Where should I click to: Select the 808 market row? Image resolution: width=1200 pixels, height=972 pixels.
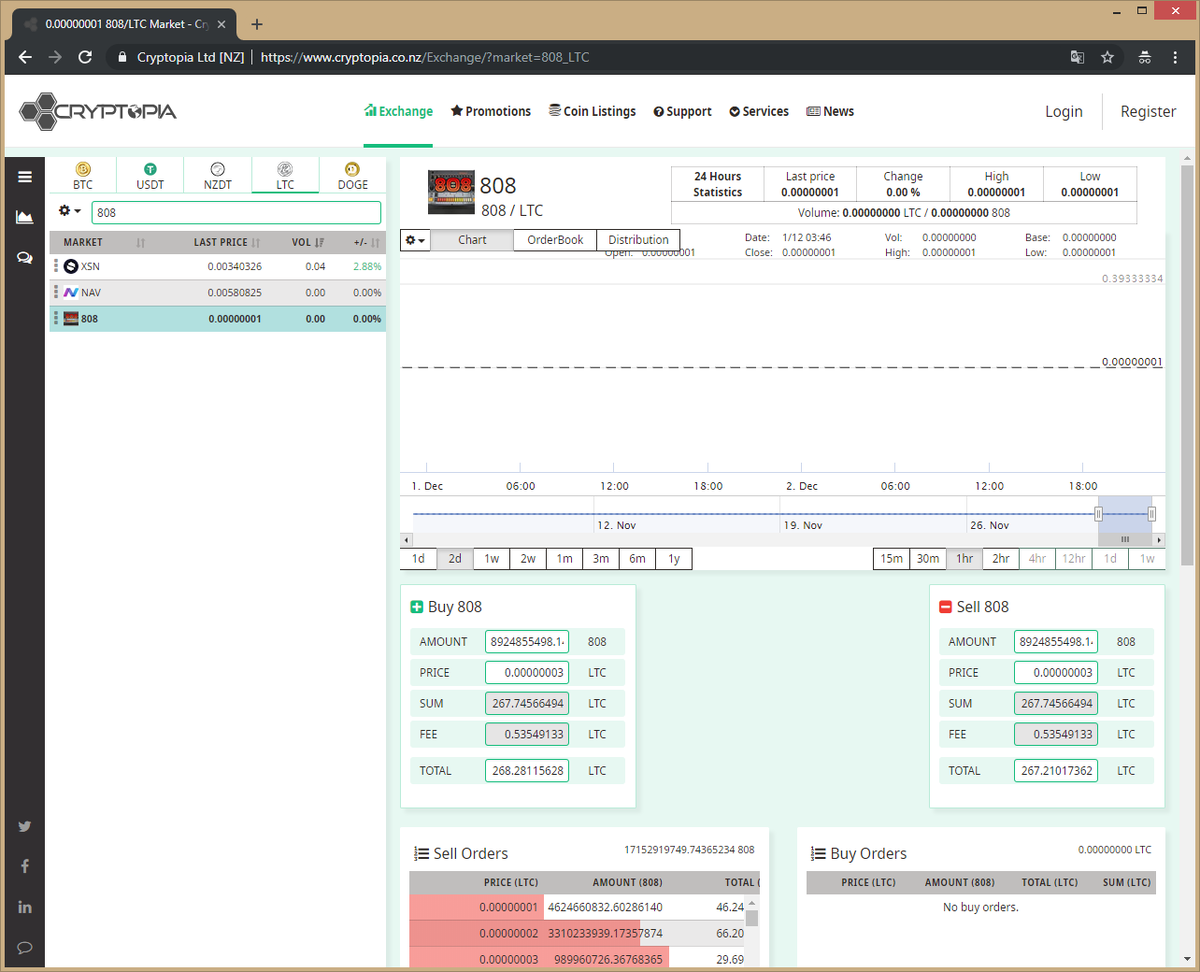[218, 319]
